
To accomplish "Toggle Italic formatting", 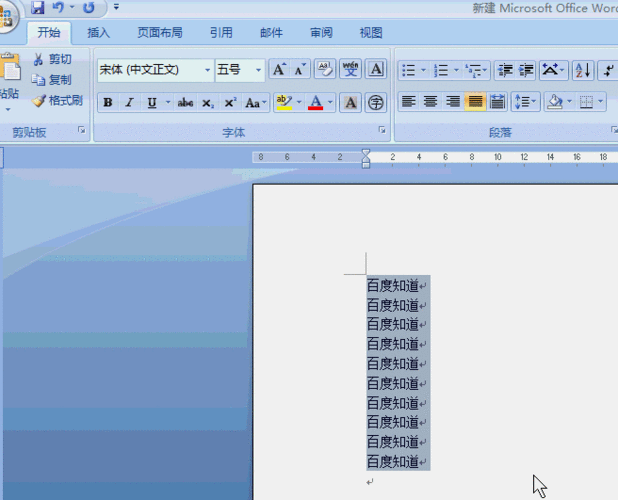I will (x=129, y=103).
